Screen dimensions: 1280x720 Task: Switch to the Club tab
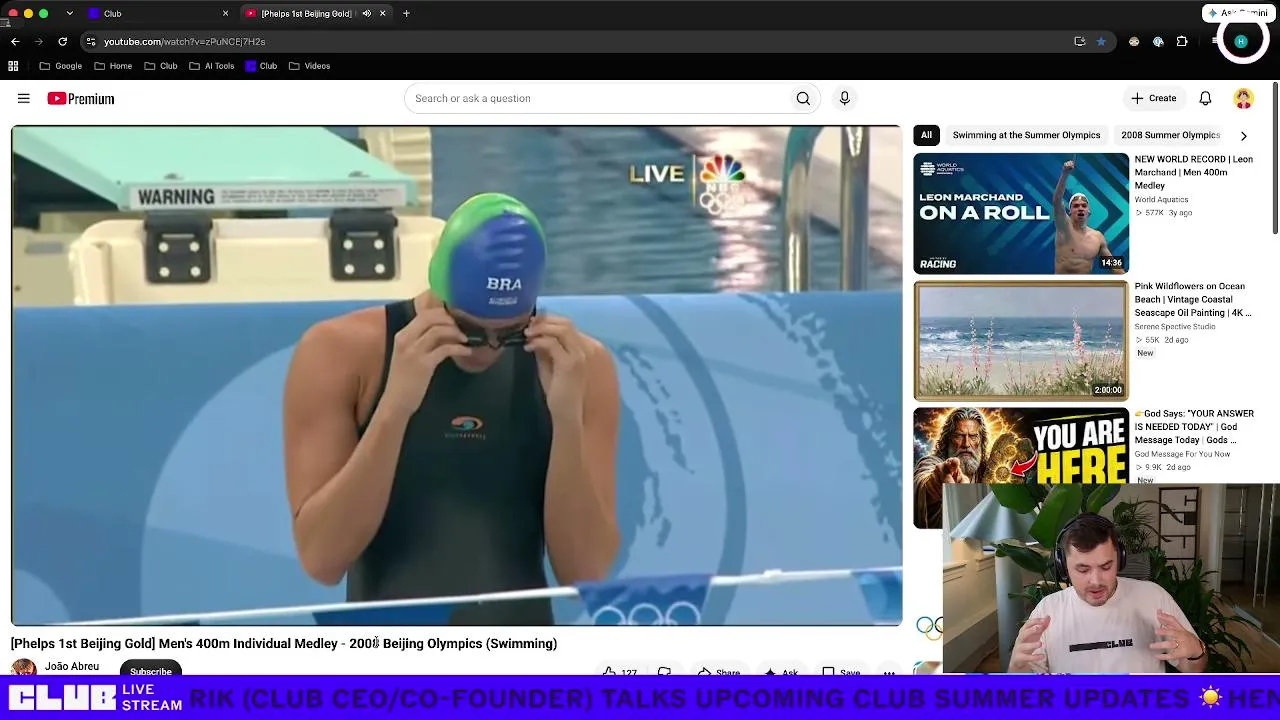point(155,13)
